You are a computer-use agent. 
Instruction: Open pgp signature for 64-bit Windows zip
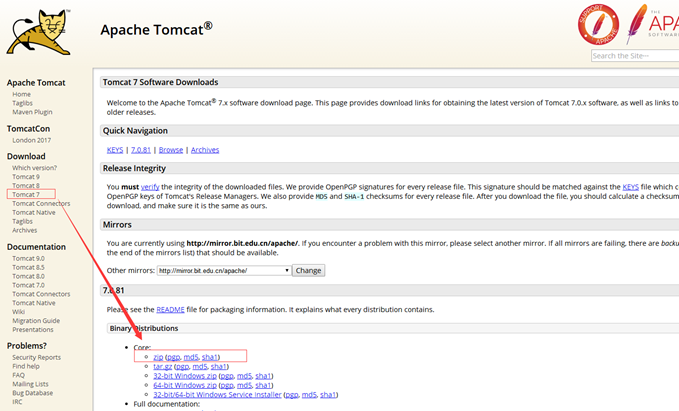227,385
